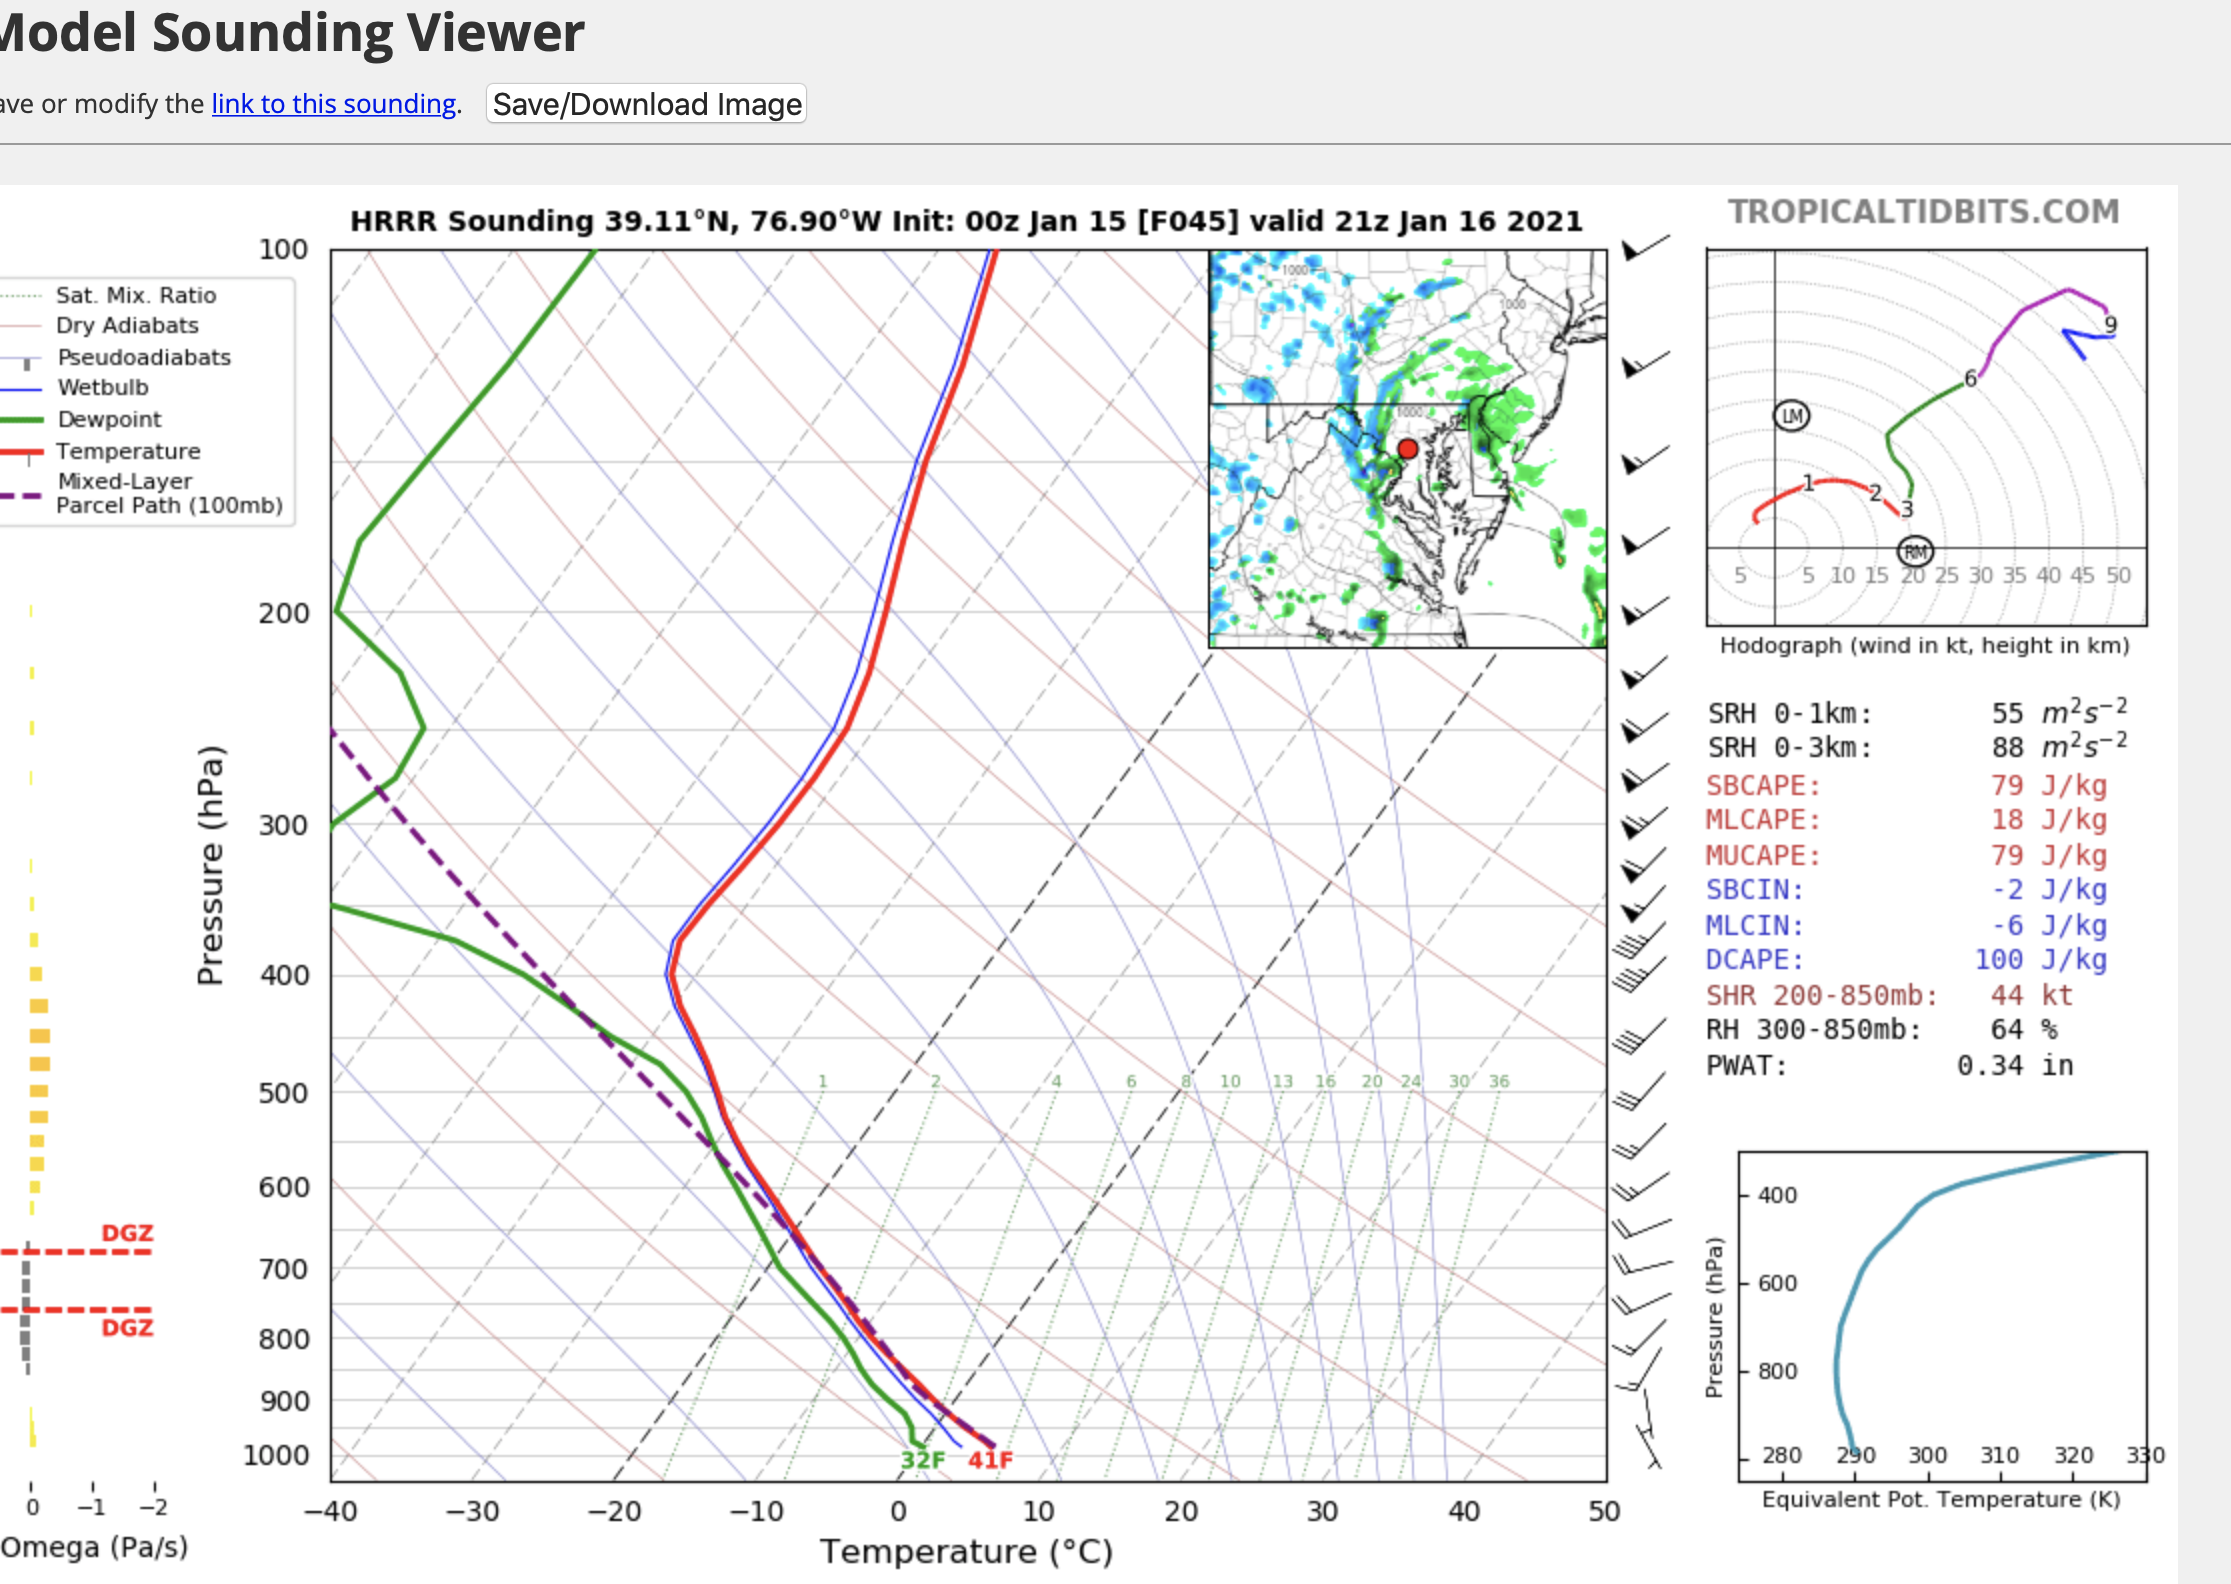Click the wind barb at the 100 hPa level

pyautogui.click(x=1645, y=246)
